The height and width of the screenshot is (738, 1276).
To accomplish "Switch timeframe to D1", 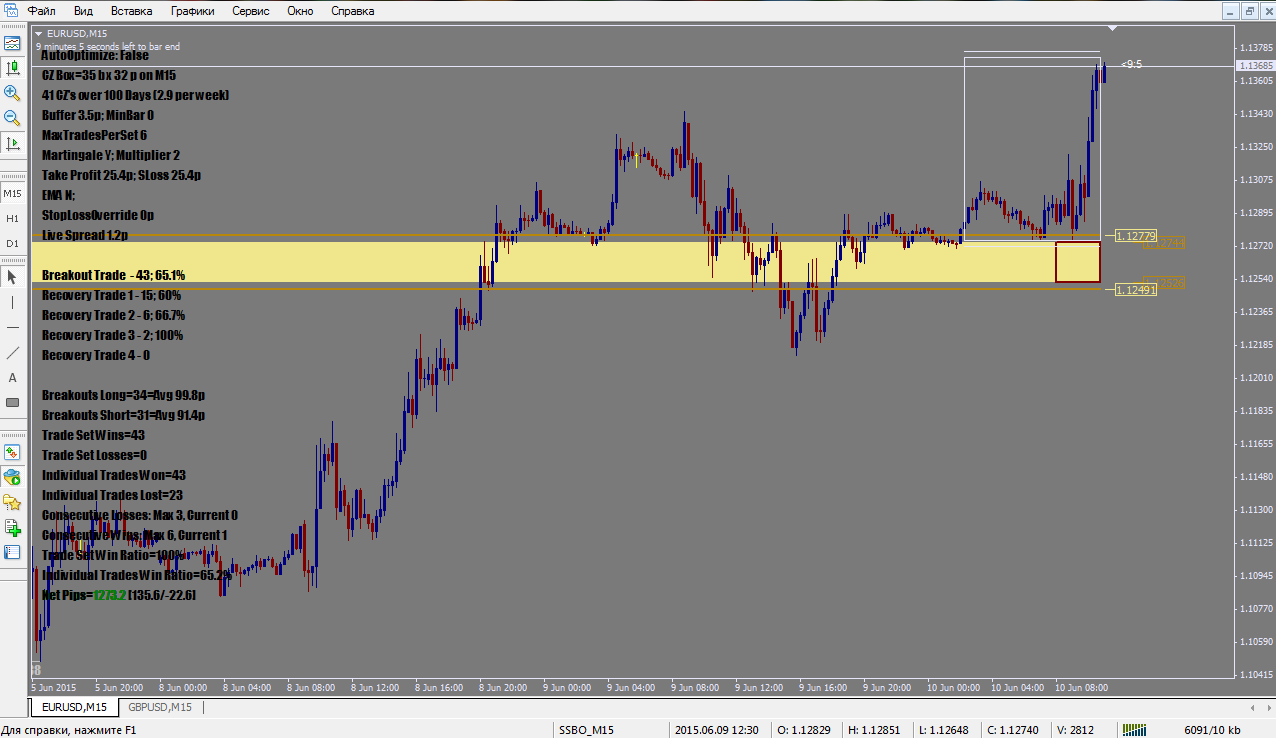I will (x=12, y=243).
